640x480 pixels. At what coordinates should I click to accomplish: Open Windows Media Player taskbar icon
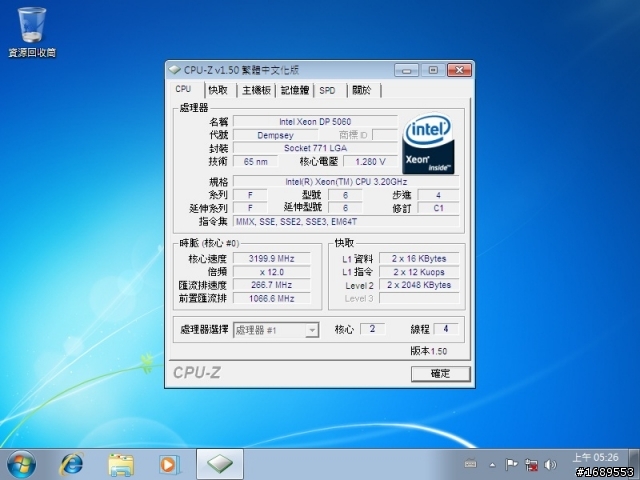168,464
